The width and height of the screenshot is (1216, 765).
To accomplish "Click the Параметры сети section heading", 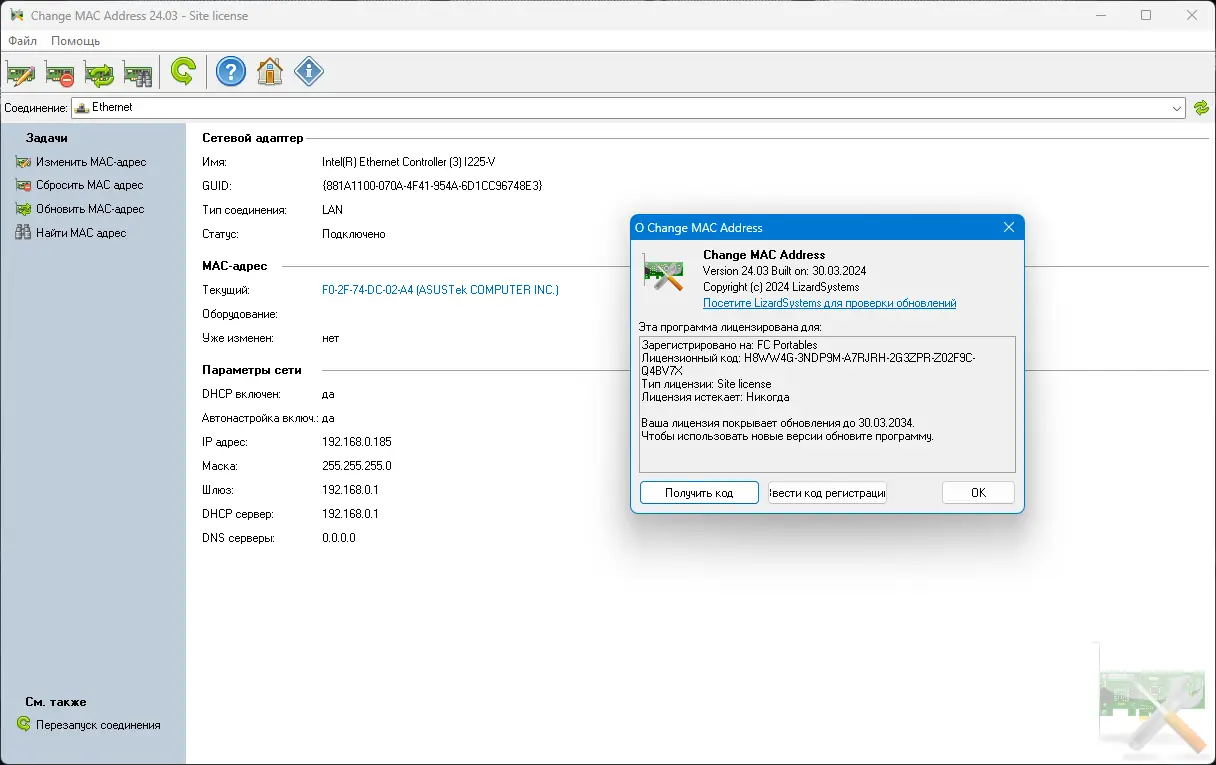I will point(252,370).
